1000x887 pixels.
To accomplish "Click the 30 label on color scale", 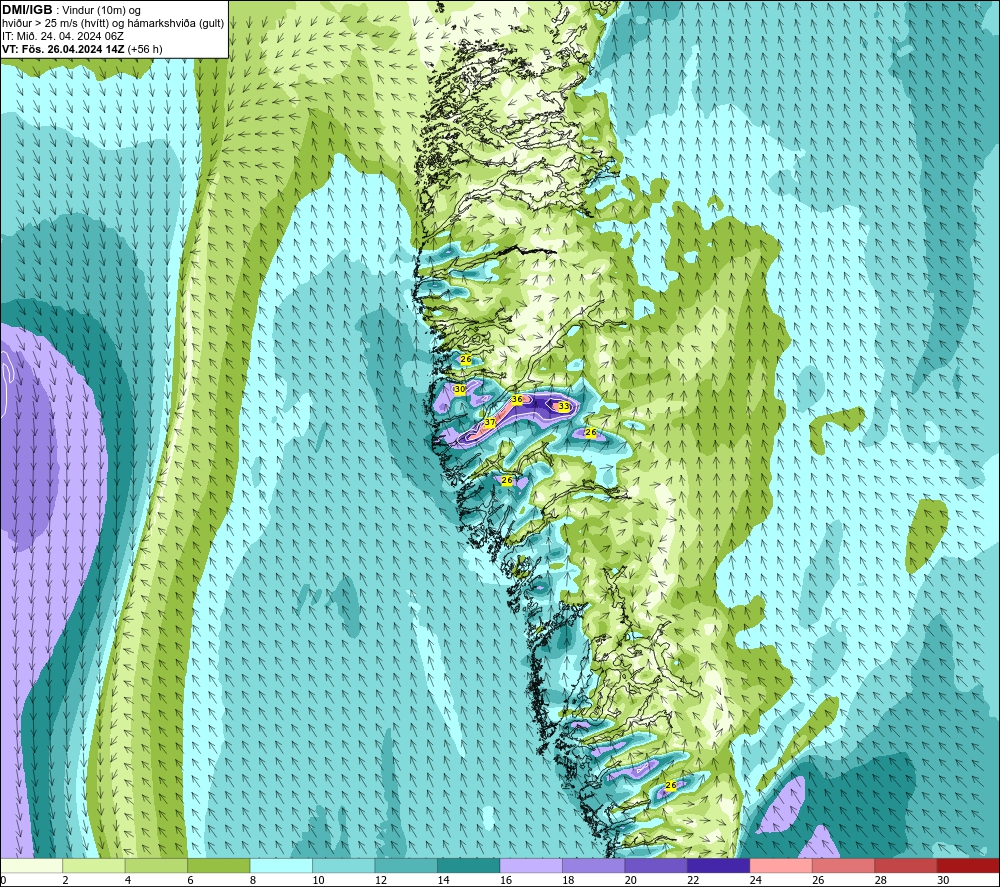I will [x=943, y=880].
